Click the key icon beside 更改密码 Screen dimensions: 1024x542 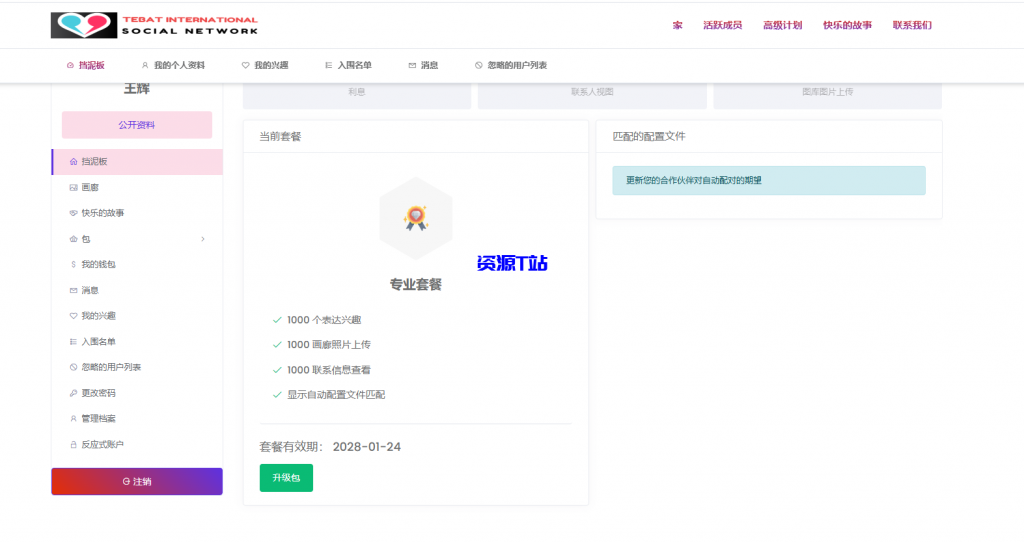point(73,393)
